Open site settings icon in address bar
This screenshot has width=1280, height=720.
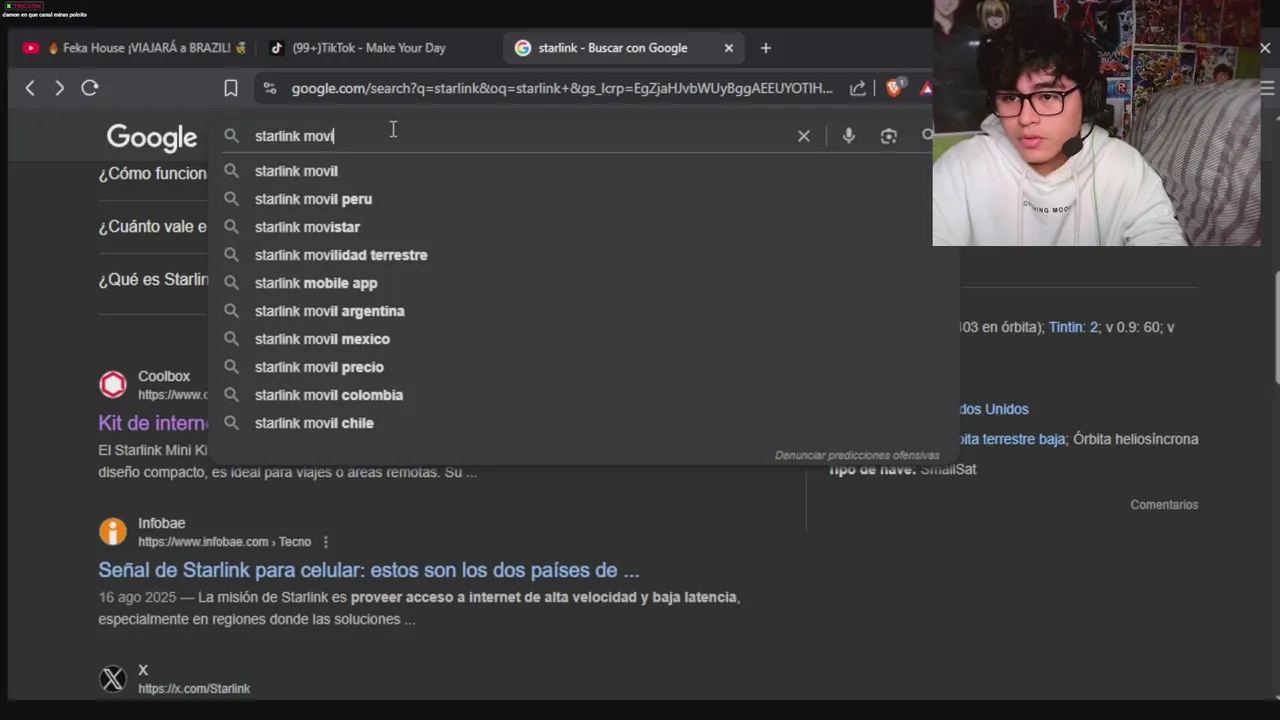pos(269,88)
